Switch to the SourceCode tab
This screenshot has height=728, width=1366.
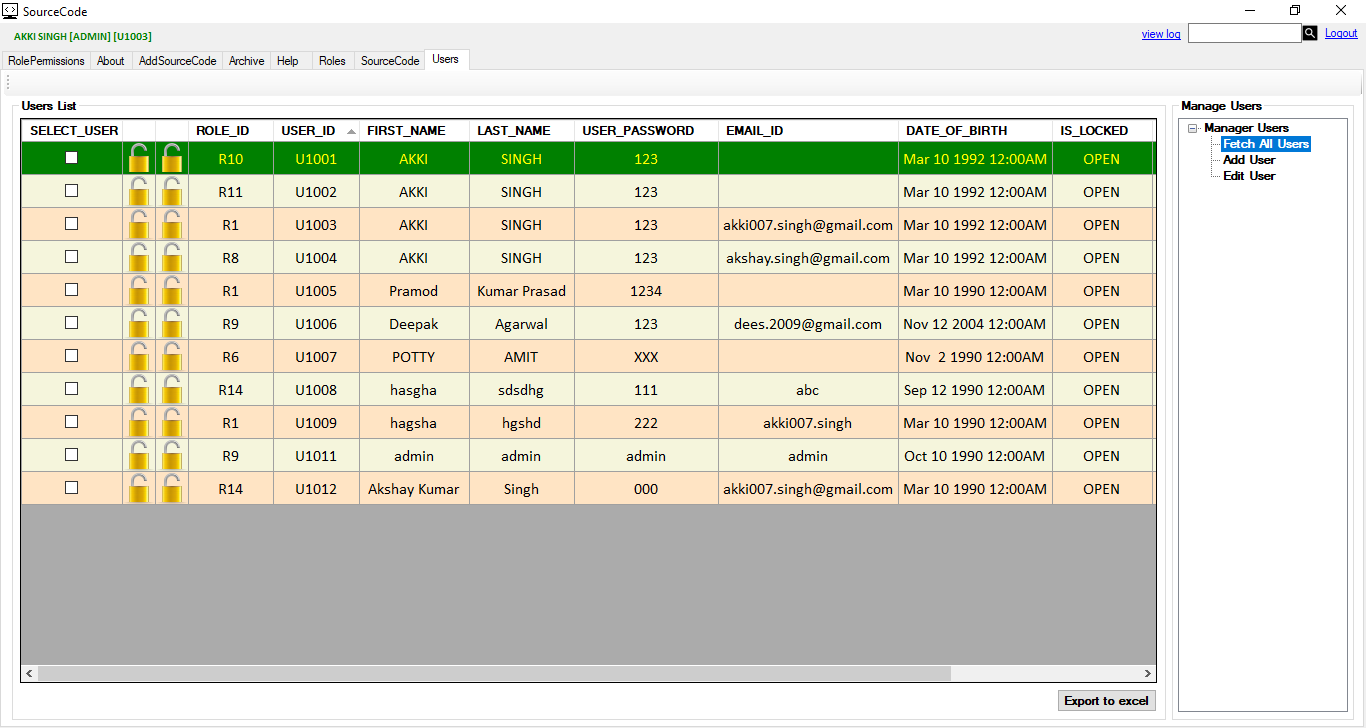coord(390,61)
